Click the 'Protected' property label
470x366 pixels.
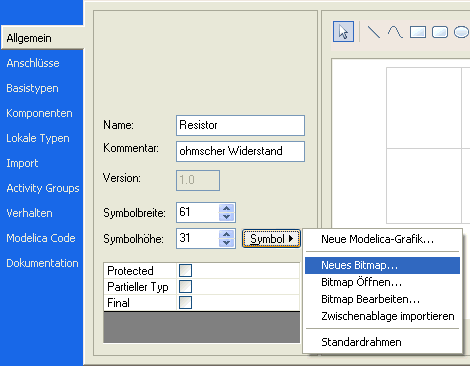click(x=130, y=271)
